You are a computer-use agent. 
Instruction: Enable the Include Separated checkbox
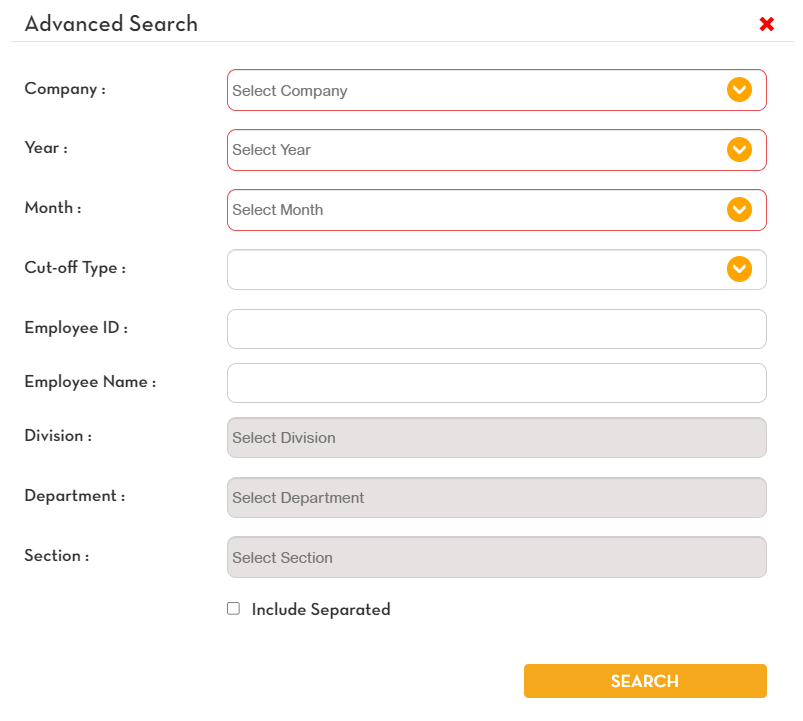click(234, 608)
